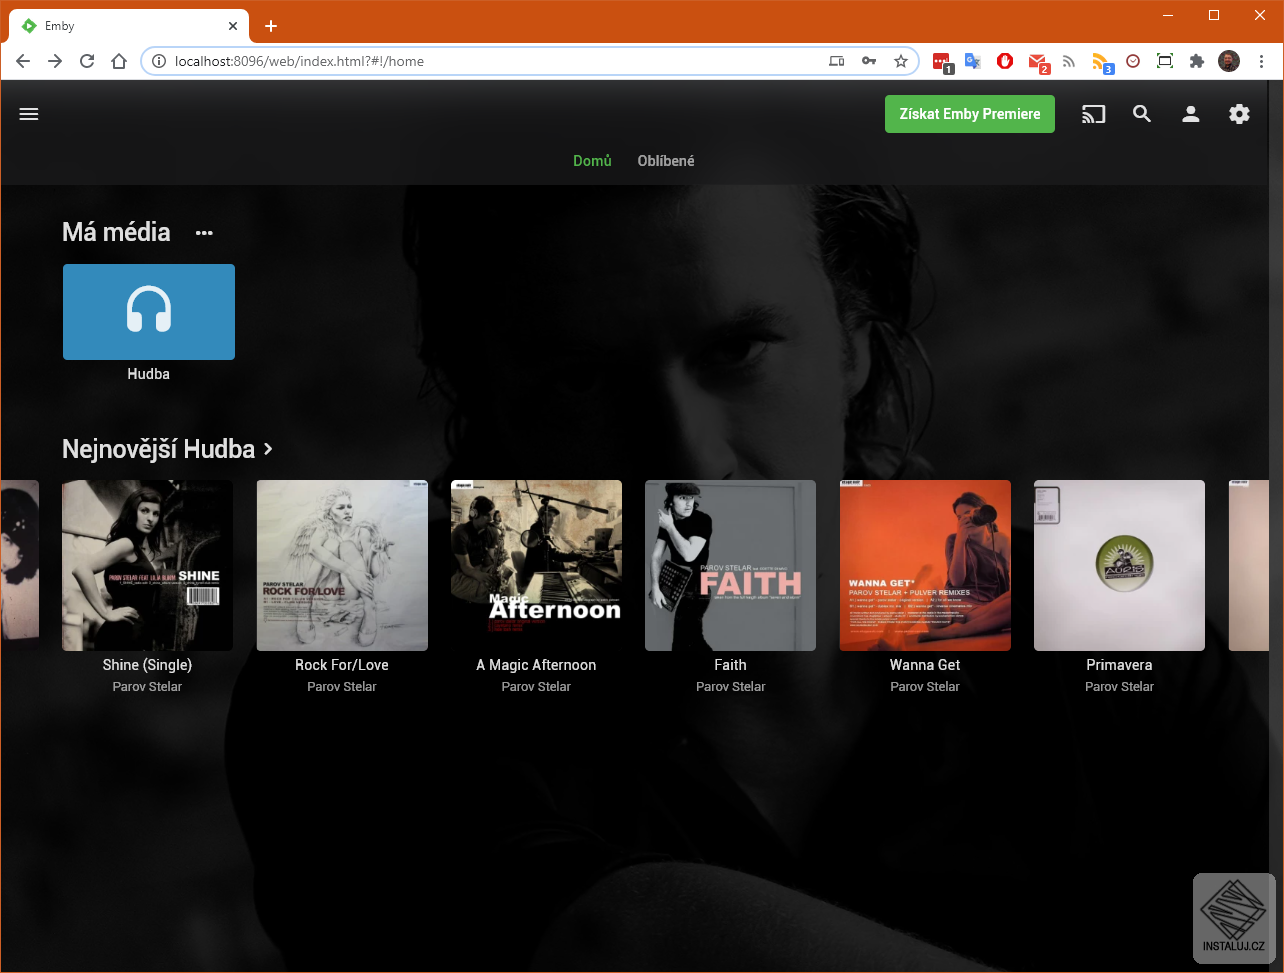
Task: Open the Chrome three-dot menu
Action: (x=1261, y=61)
